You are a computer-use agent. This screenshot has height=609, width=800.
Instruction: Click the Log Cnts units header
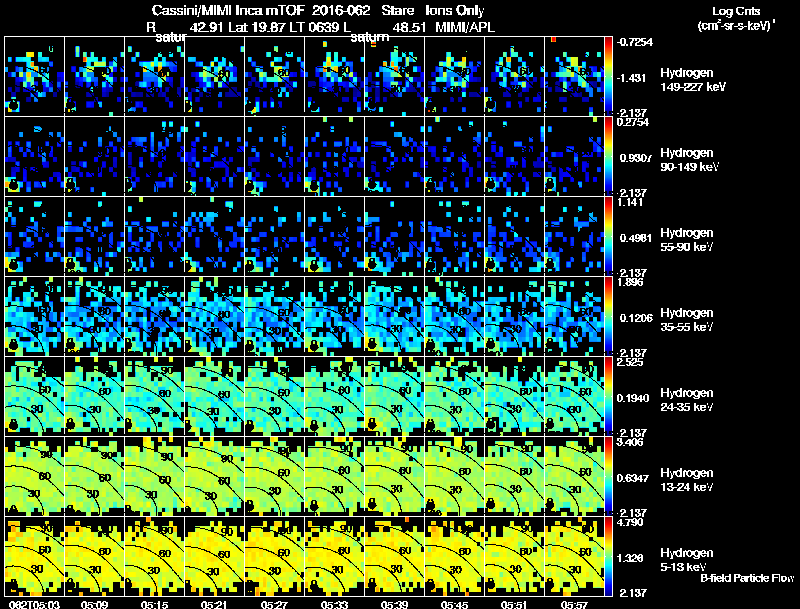[736, 18]
